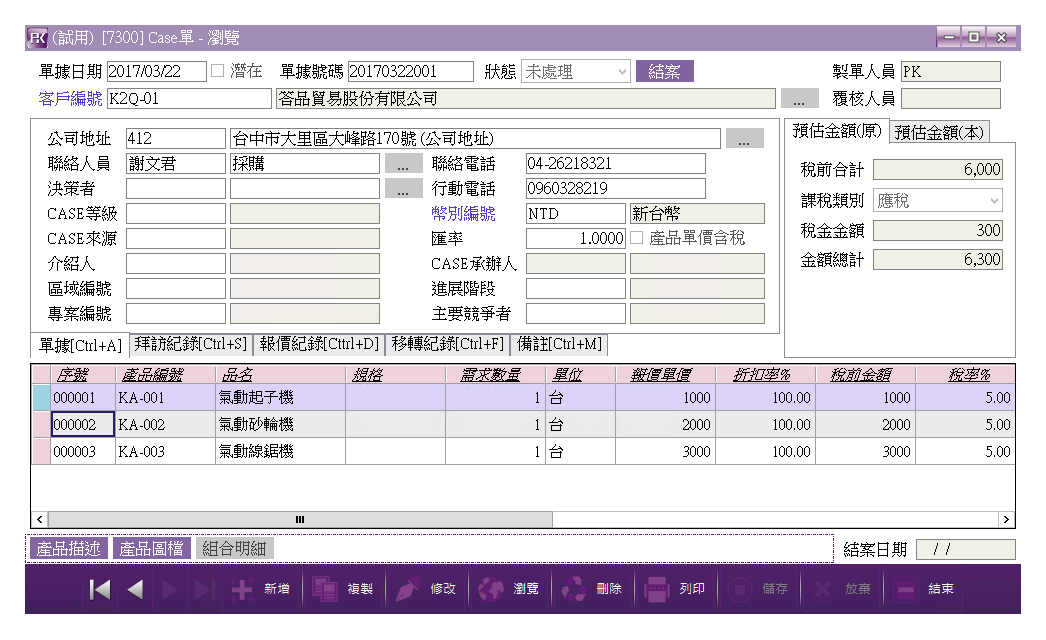Click the horizontal scrollbar of the product grid

pyautogui.click(x=300, y=520)
